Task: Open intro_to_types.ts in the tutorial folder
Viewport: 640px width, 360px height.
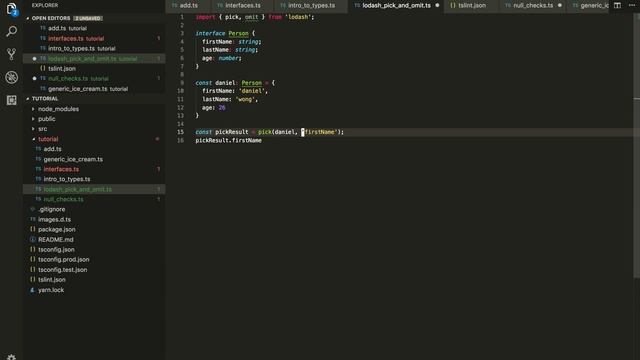Action: (67, 179)
